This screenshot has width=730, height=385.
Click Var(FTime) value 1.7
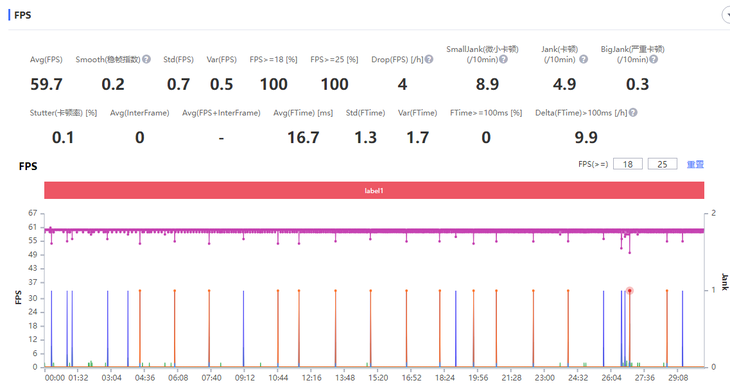click(418, 137)
